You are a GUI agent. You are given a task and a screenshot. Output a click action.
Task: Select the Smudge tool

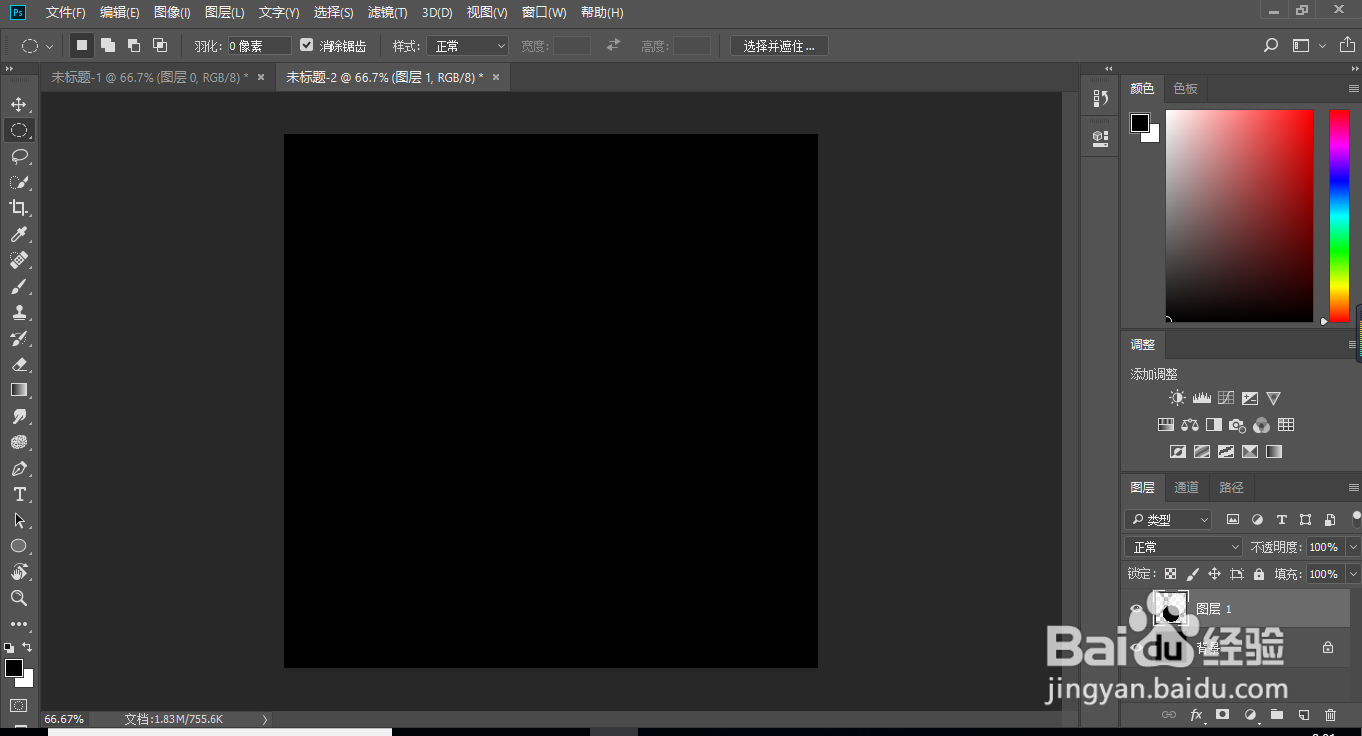[18, 416]
